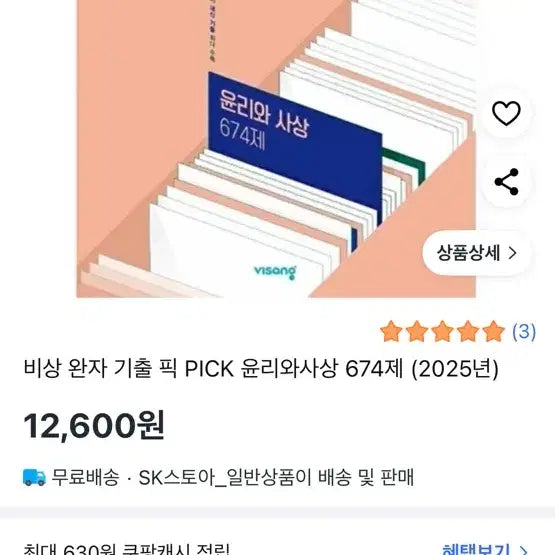The height and width of the screenshot is (555, 555).
Task: Click the middle third rating star
Action: click(x=442, y=331)
